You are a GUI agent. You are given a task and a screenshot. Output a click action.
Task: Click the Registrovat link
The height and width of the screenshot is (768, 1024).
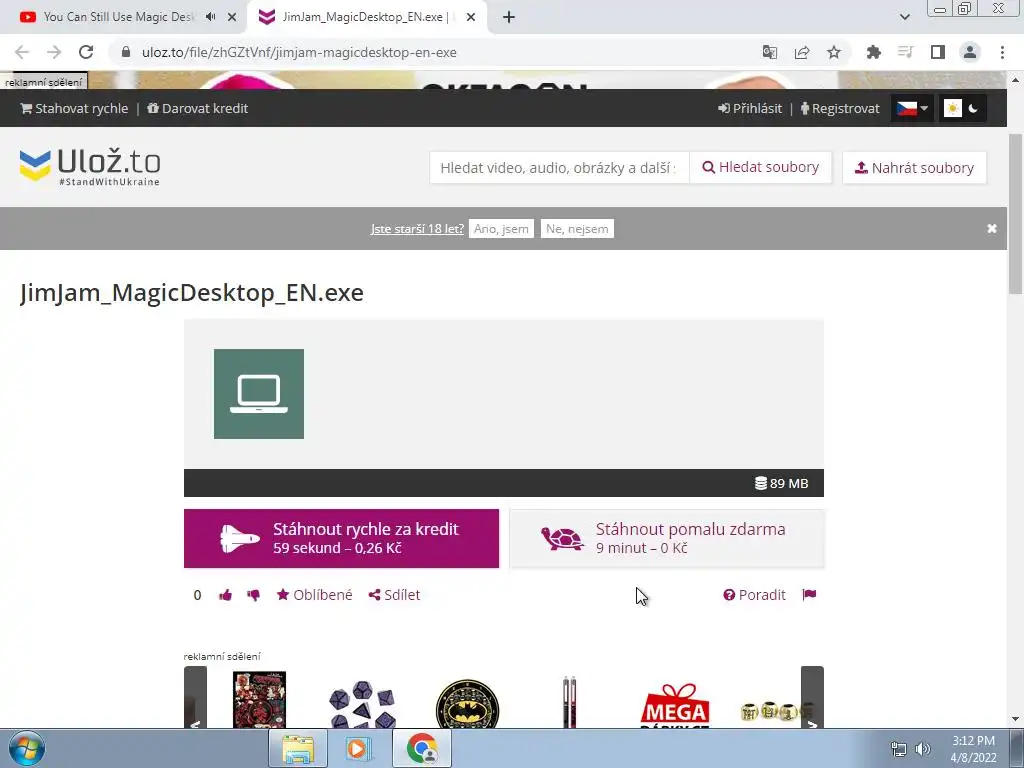click(x=840, y=108)
